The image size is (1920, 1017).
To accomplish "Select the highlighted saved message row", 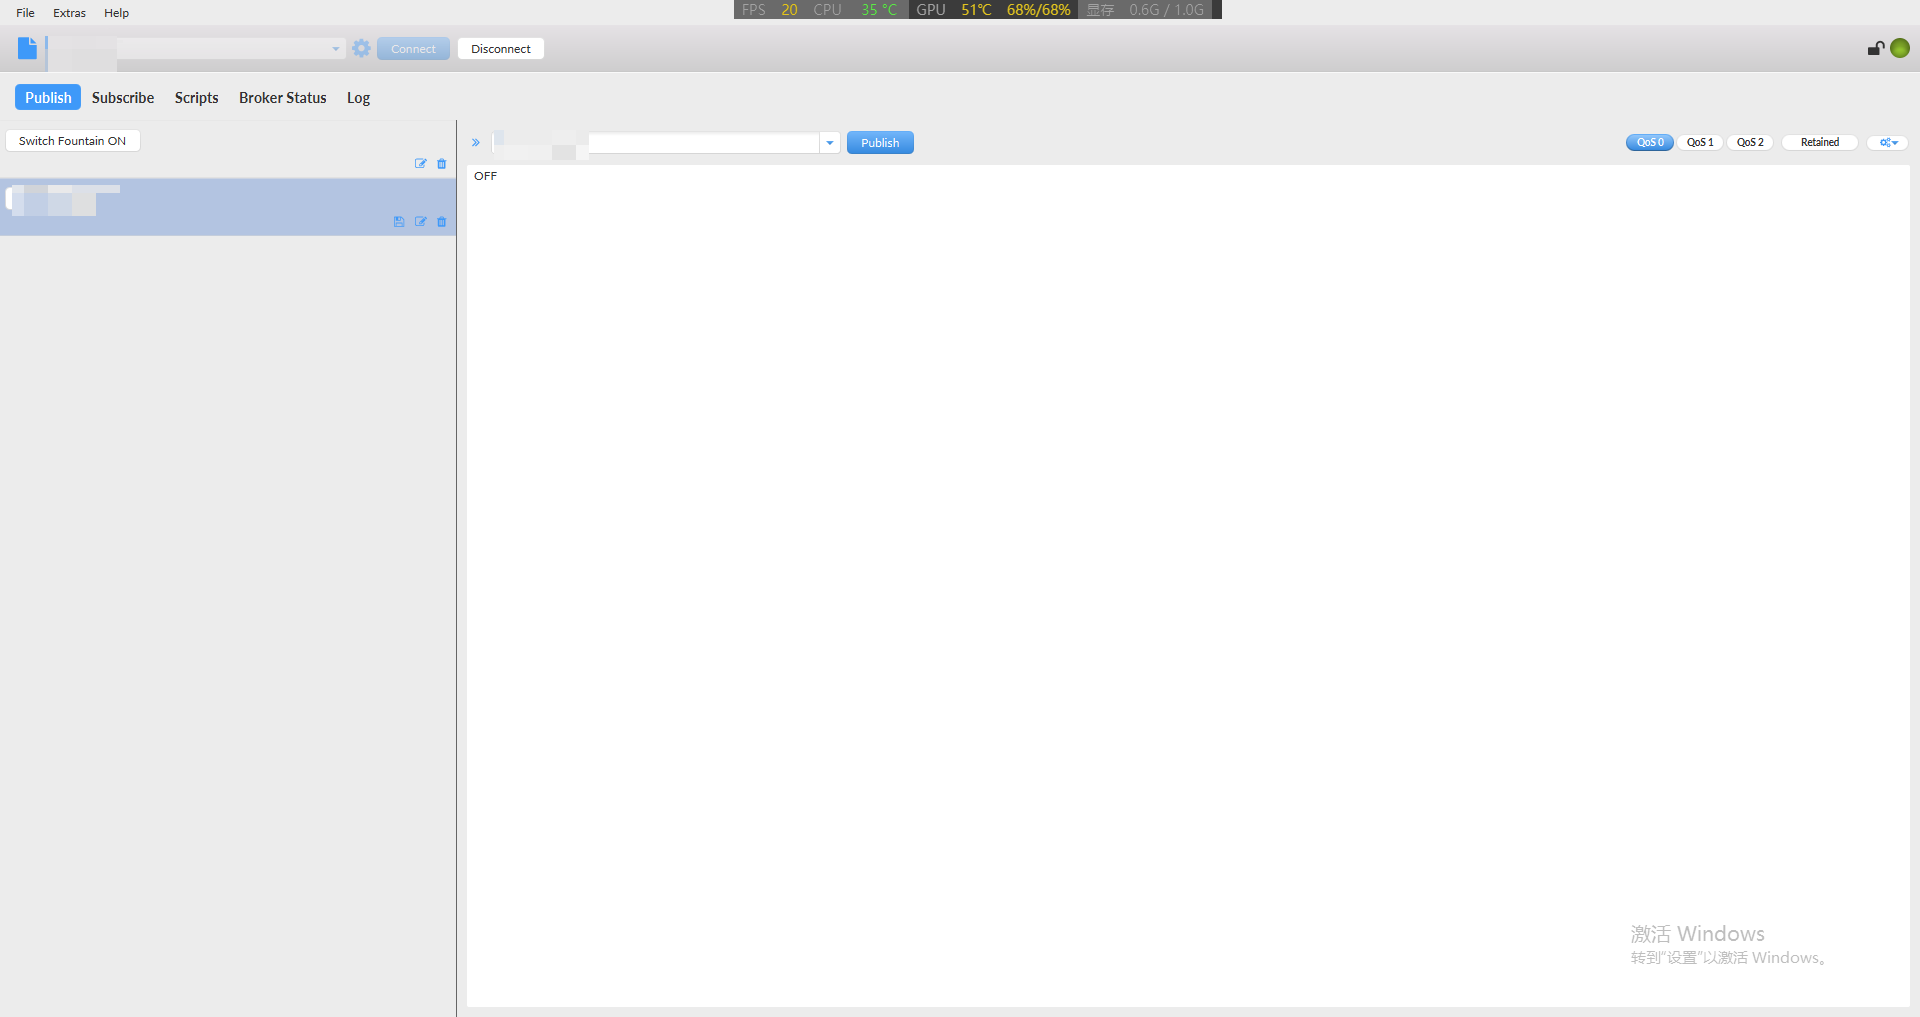I will click(228, 208).
